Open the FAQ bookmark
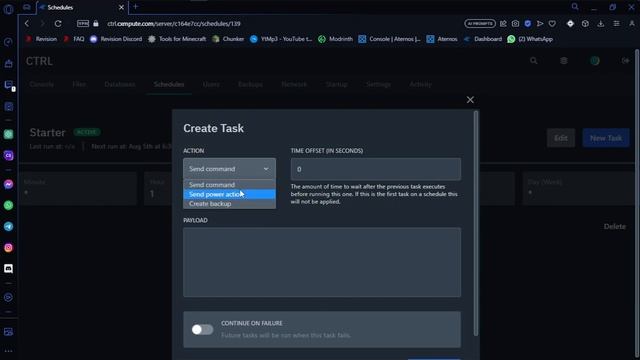Image resolution: width=640 pixels, height=360 pixels. pos(74,39)
